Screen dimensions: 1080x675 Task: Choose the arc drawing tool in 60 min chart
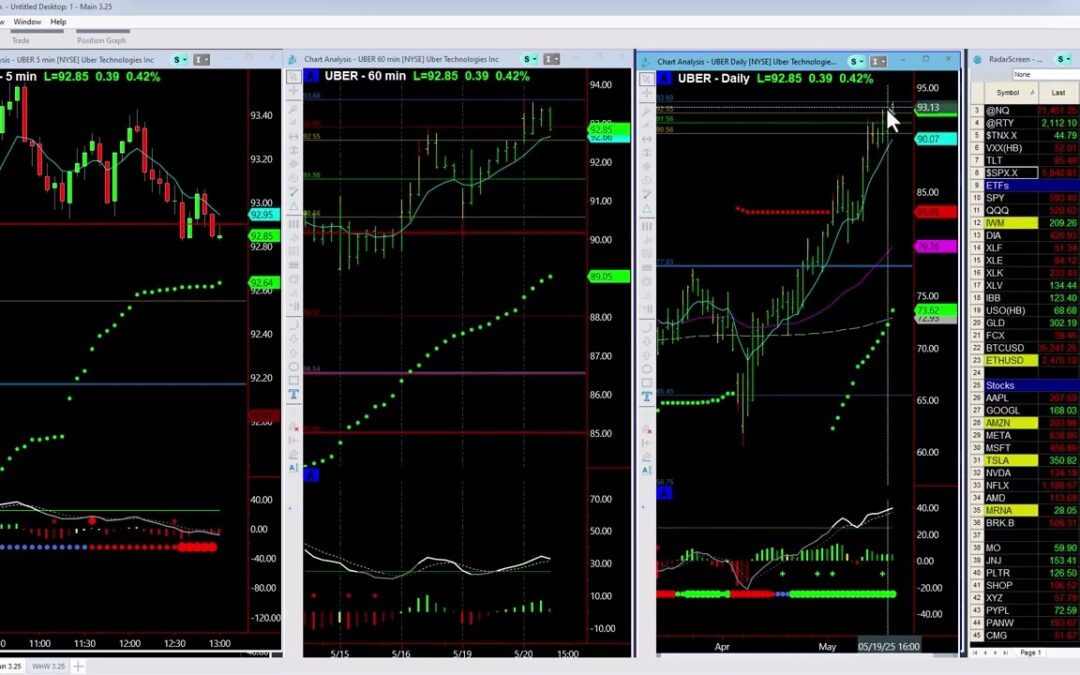coord(294,325)
